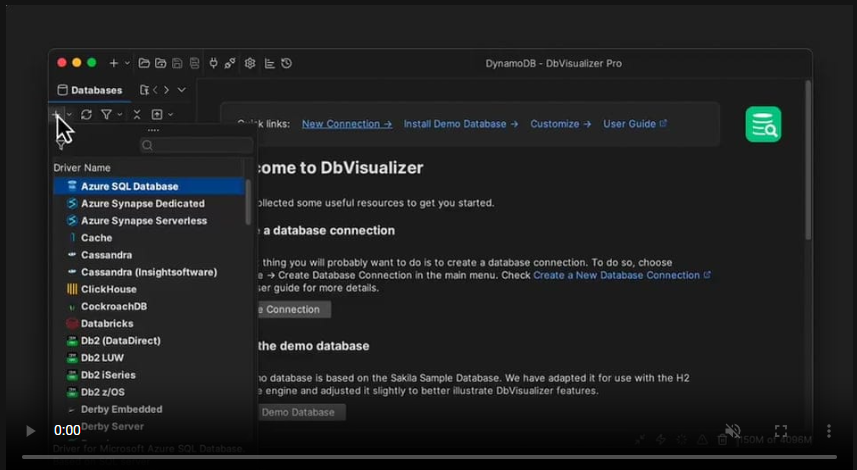
Task: Enter video fullscreen mode
Action: click(x=780, y=431)
